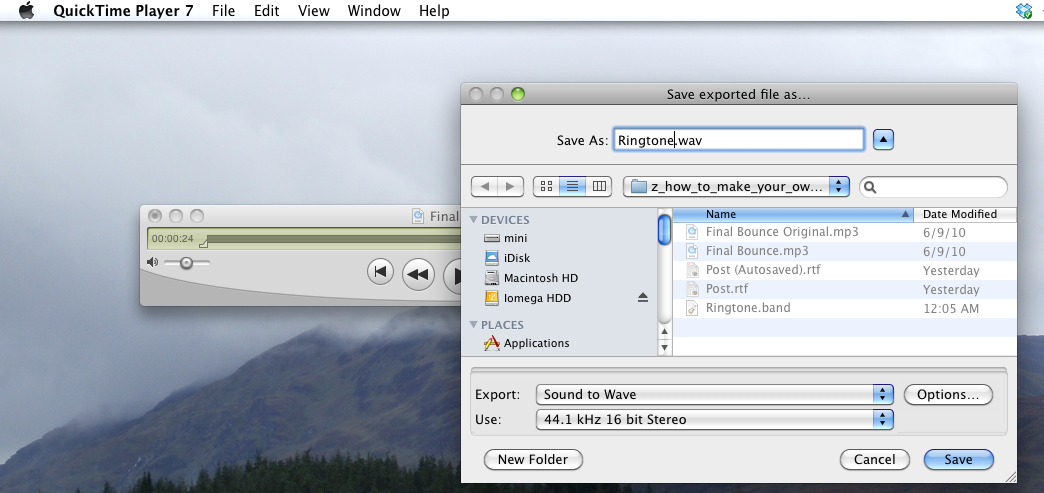Screen dimensions: 1044x493
Task: Eject the Iomega HDD drive
Action: [x=643, y=298]
